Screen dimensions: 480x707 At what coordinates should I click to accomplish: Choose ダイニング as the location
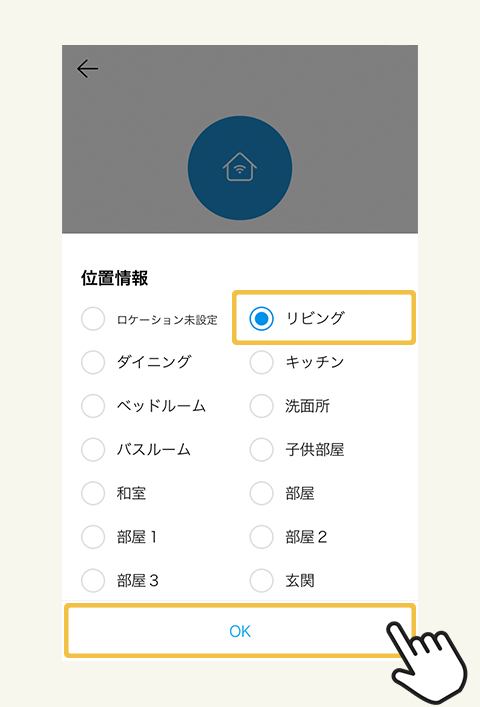tap(93, 362)
